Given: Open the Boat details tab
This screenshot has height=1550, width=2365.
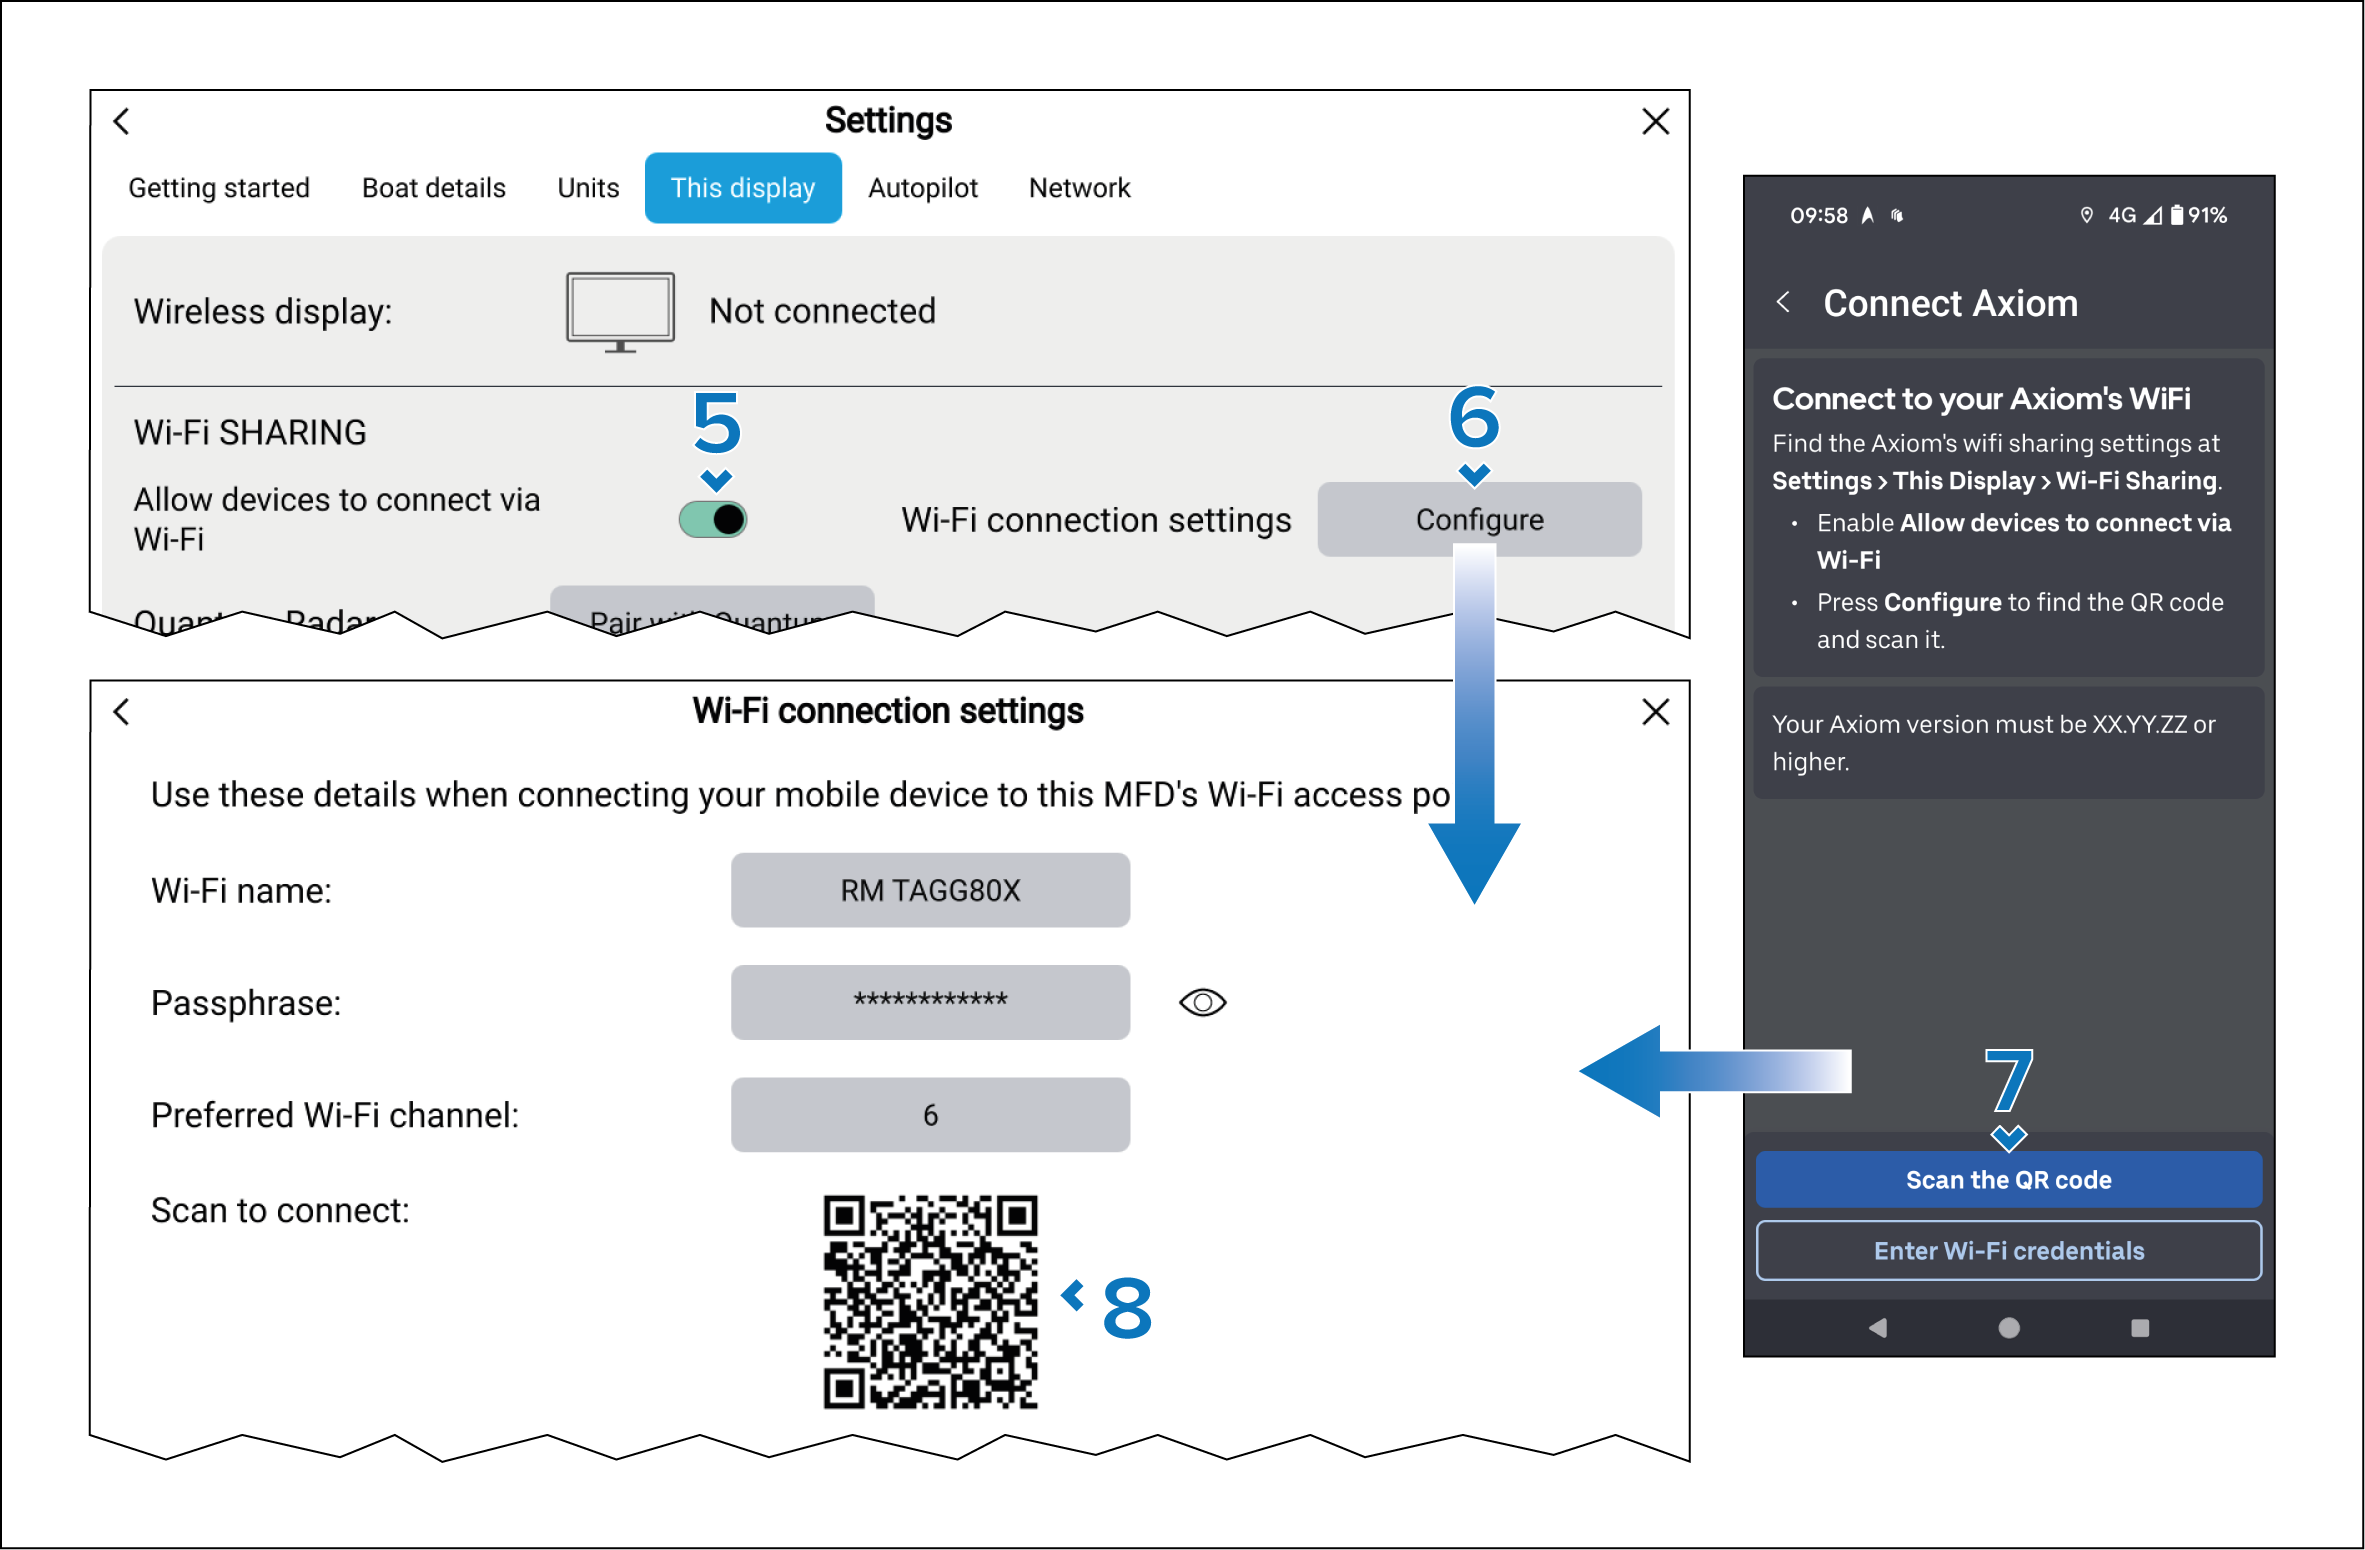Looking at the screenshot, I should pyautogui.click(x=433, y=188).
